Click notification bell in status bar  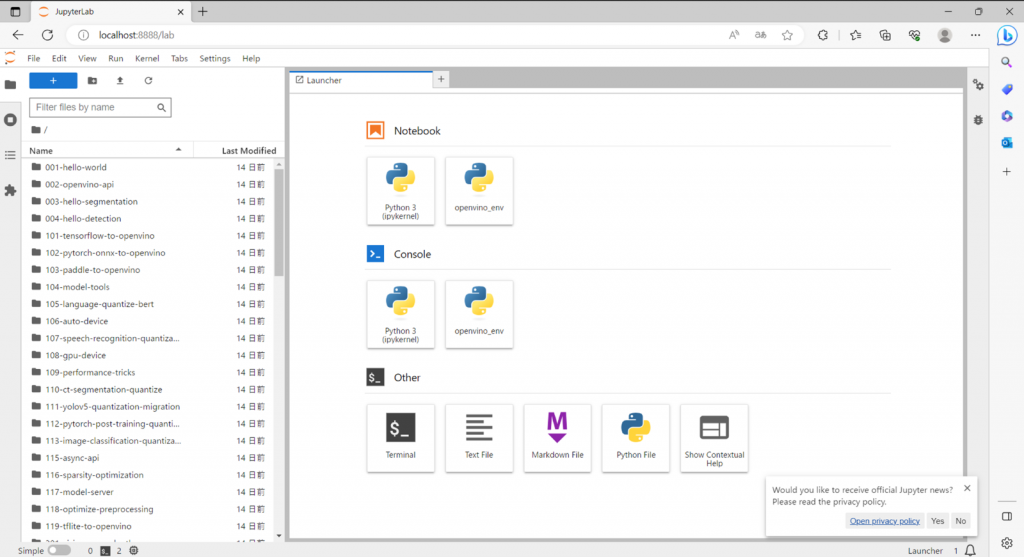coord(970,550)
